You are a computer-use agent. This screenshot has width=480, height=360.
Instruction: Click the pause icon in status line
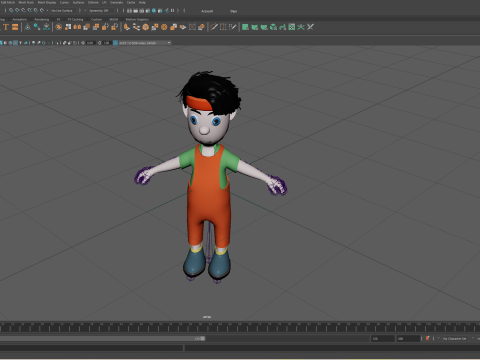point(172,11)
